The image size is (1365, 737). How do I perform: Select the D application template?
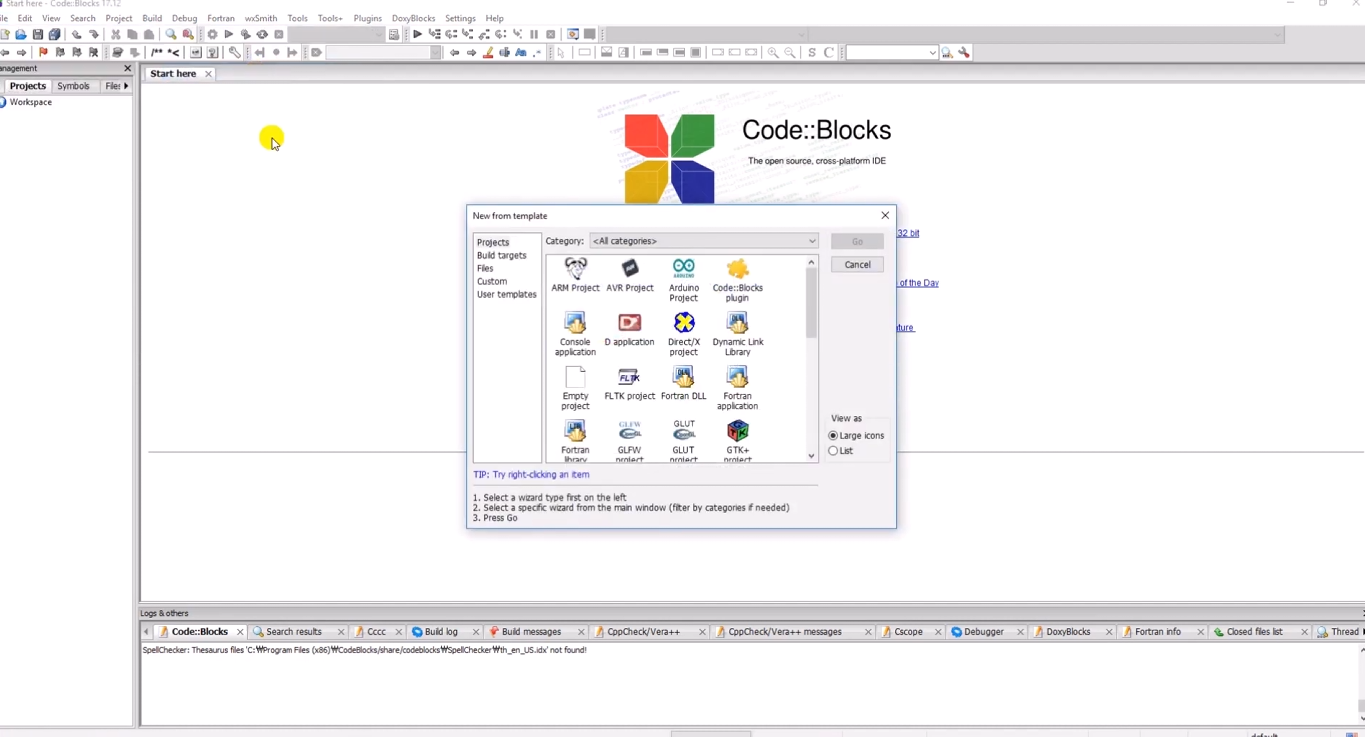pyautogui.click(x=630, y=330)
